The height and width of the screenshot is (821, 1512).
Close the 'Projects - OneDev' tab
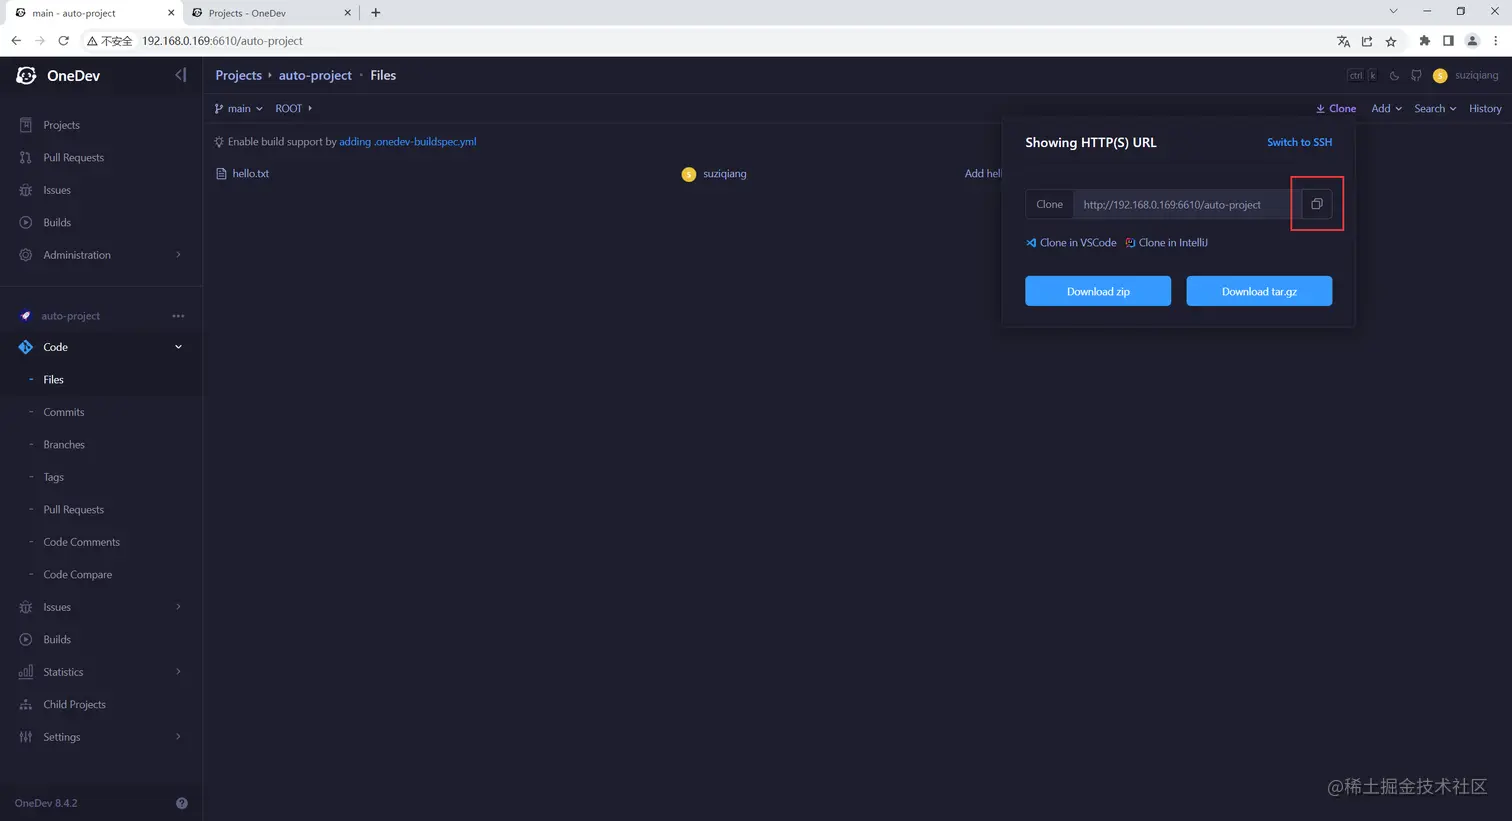click(x=347, y=13)
